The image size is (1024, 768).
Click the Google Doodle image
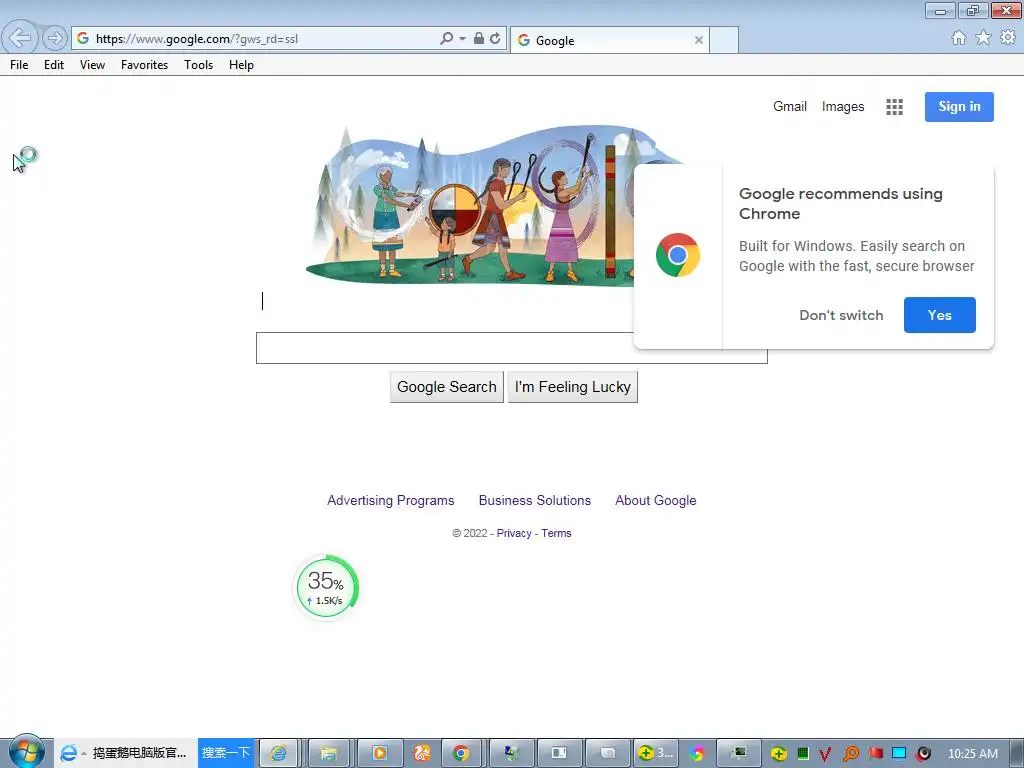[470, 206]
